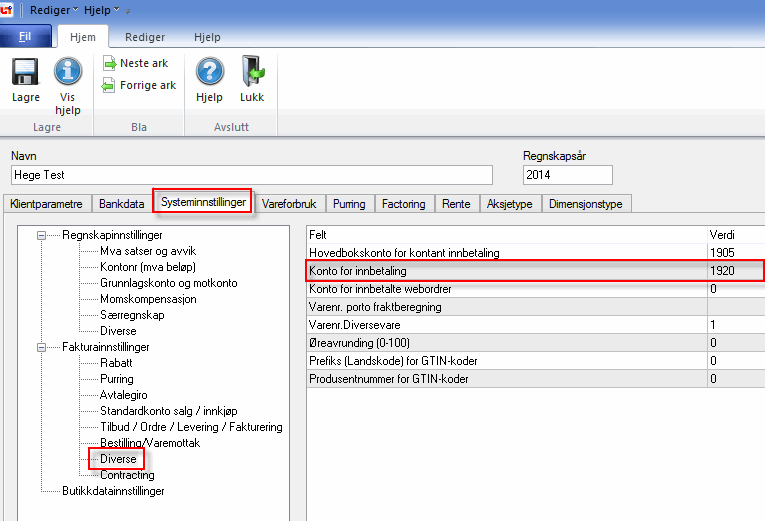Click the Navn field with Hege Test
The height and width of the screenshot is (521, 765).
pos(251,175)
